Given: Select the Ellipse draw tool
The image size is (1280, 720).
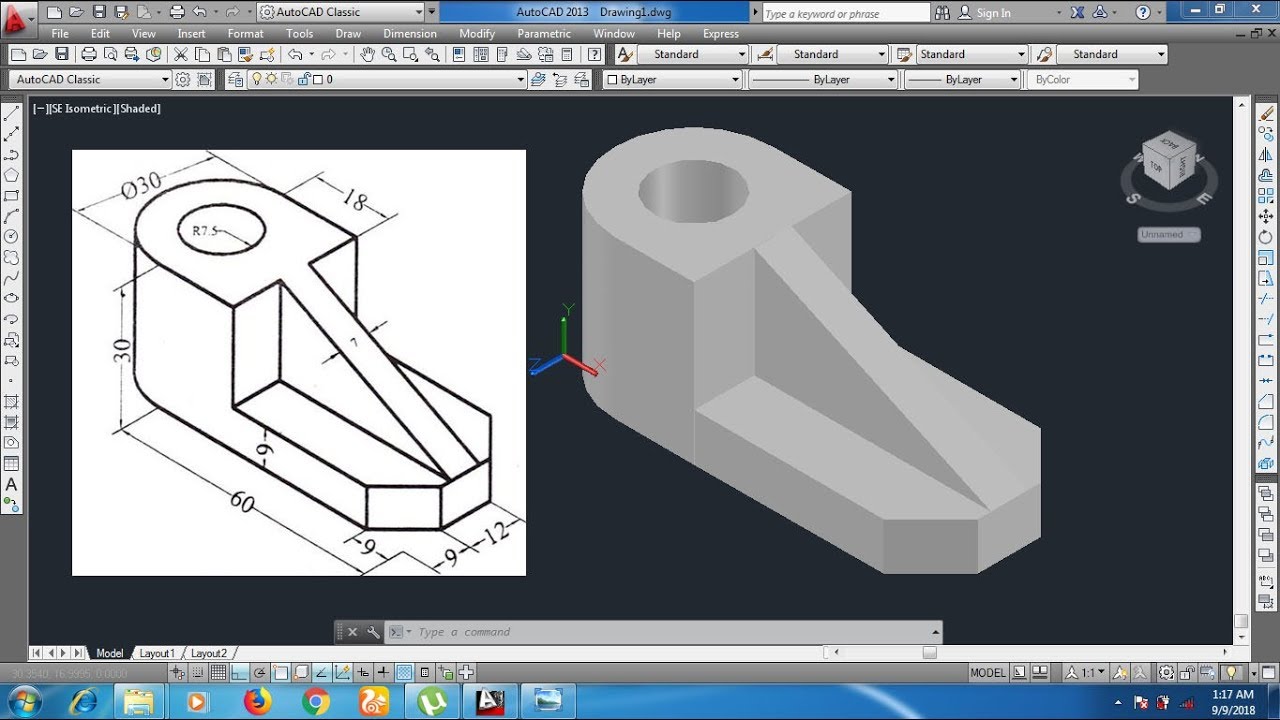Looking at the screenshot, I should click(x=12, y=298).
